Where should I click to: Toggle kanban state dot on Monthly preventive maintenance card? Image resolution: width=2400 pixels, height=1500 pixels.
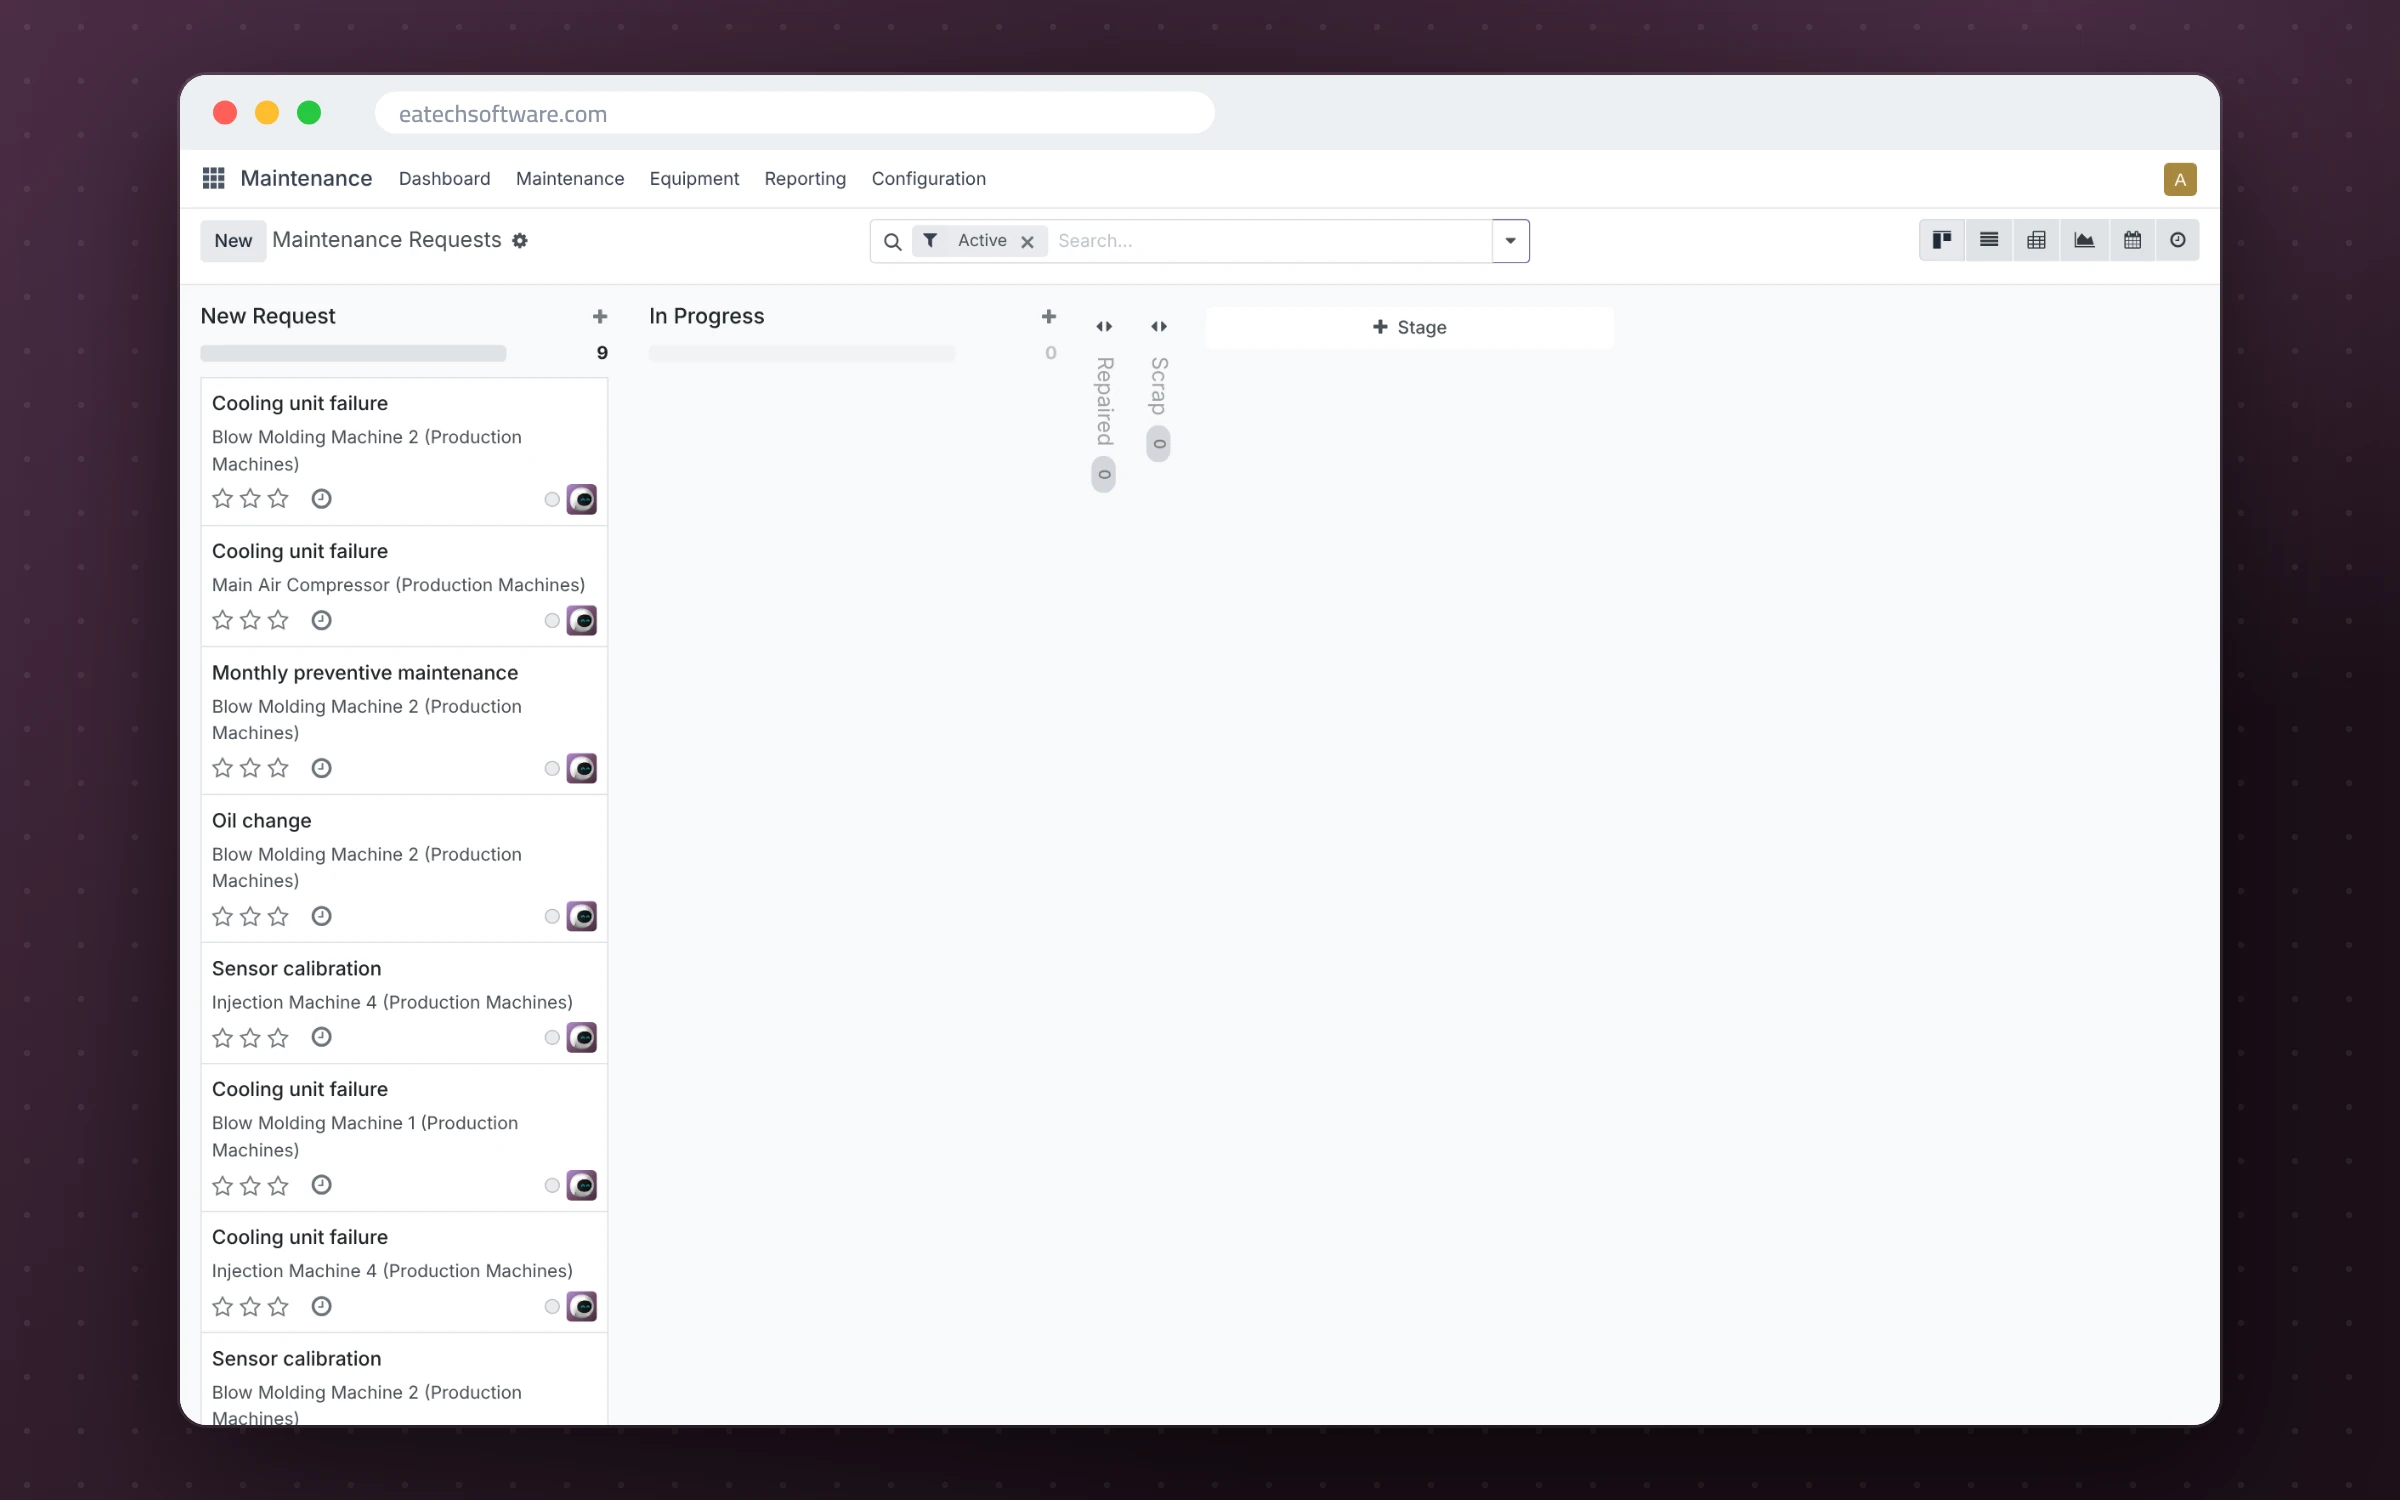click(552, 768)
